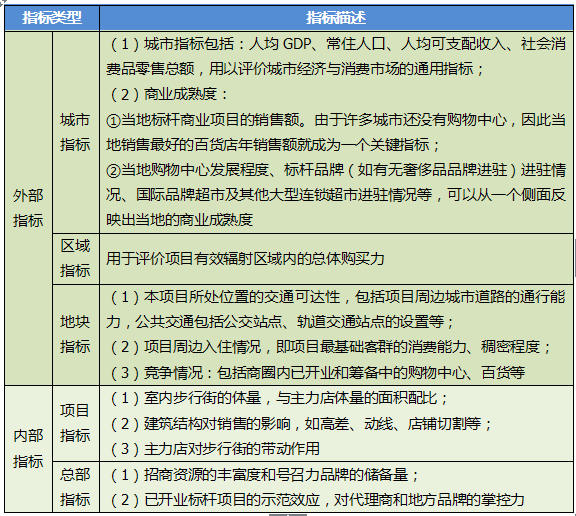Image resolution: width=576 pixels, height=516 pixels.
Task: Click the line 本项目所处位置的交通可达性
Action: pyautogui.click(x=337, y=297)
